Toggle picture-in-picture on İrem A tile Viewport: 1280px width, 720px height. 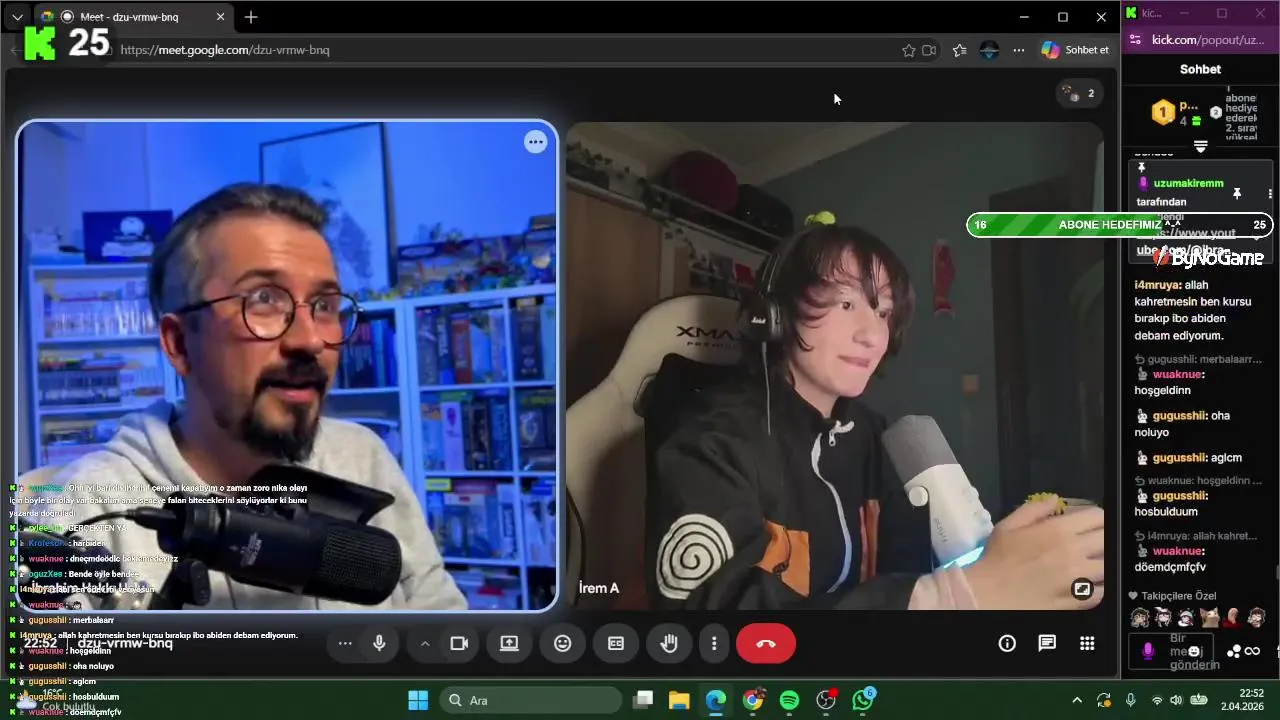coord(1082,589)
